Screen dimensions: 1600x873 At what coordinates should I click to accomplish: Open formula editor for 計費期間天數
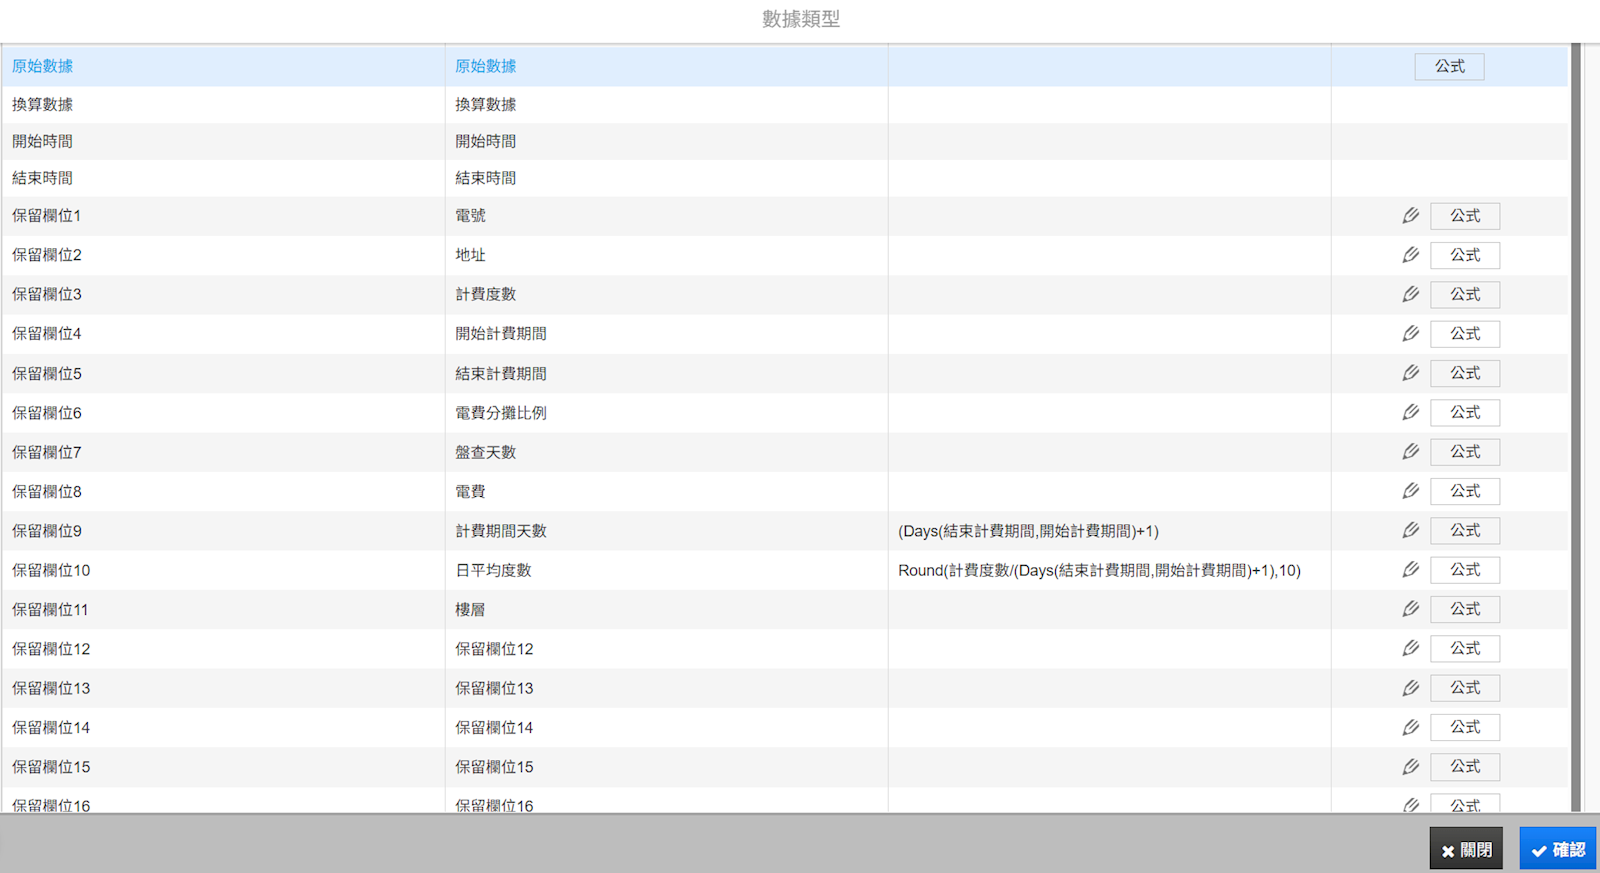1464,531
